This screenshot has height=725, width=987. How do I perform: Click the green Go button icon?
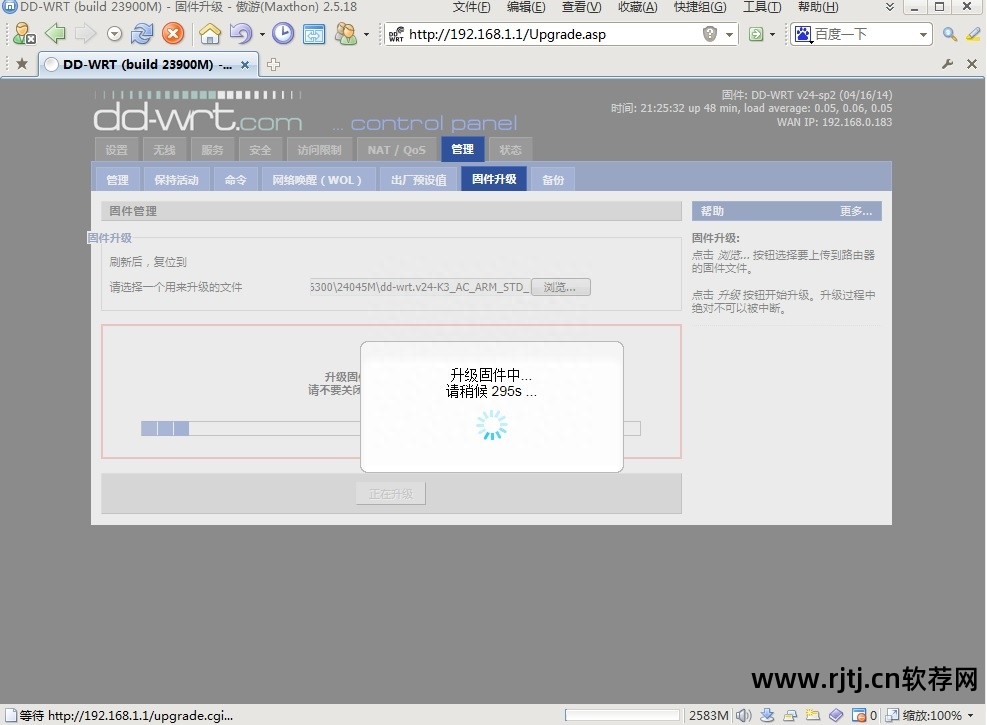click(756, 34)
